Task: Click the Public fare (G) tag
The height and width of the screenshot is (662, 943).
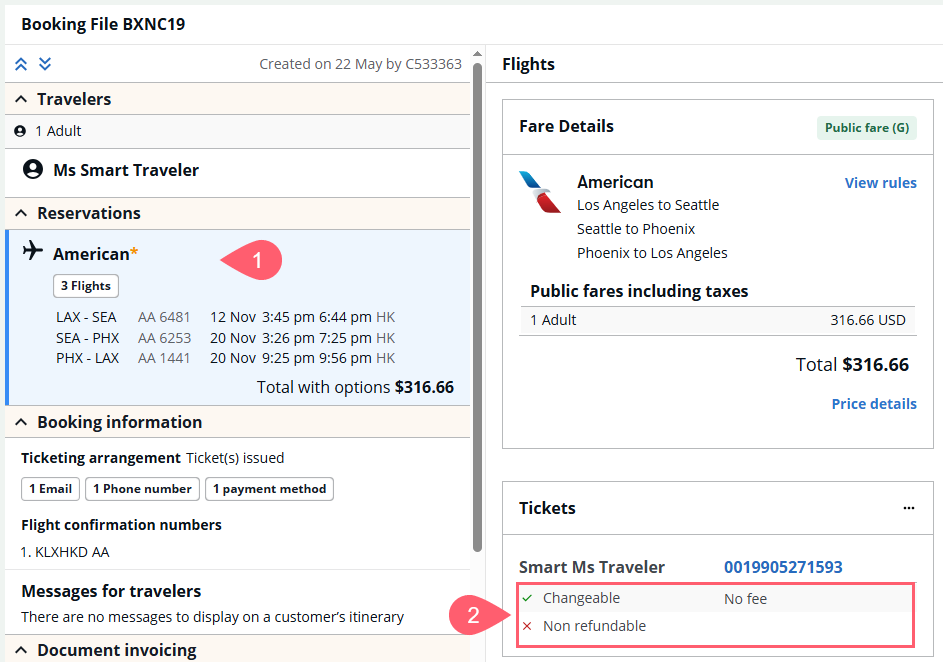Action: [x=867, y=128]
